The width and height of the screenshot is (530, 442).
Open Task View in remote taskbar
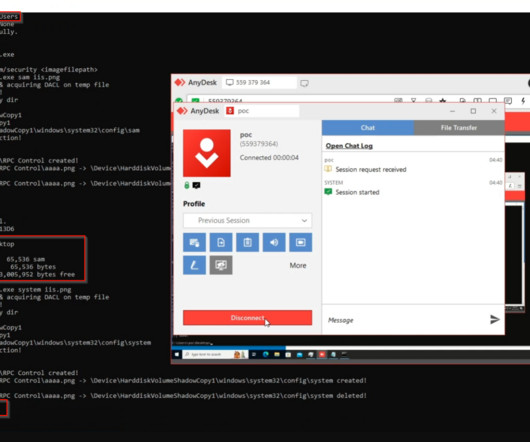pos(254,354)
